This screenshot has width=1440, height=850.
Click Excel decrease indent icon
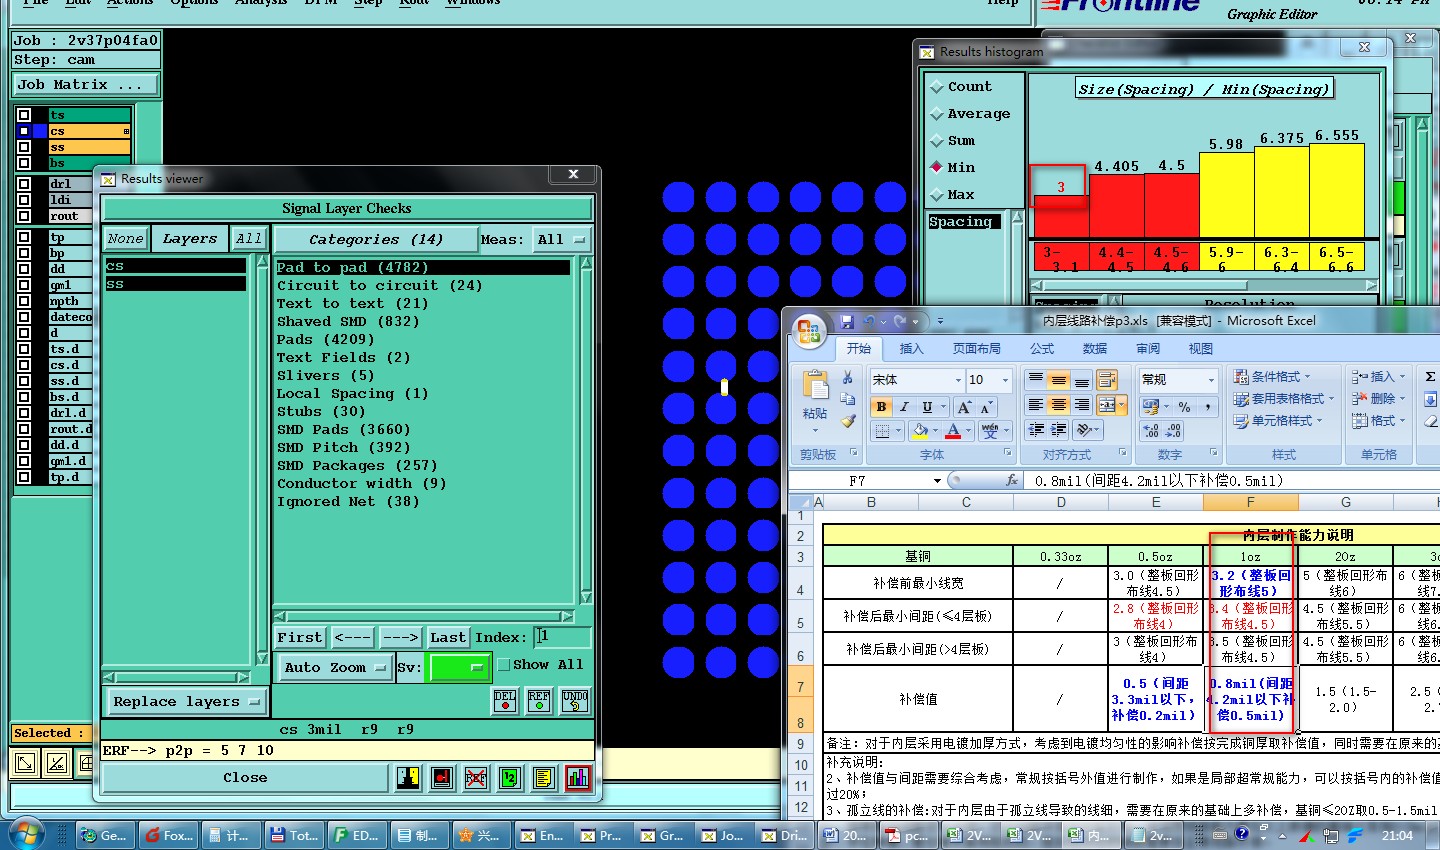tap(1036, 430)
